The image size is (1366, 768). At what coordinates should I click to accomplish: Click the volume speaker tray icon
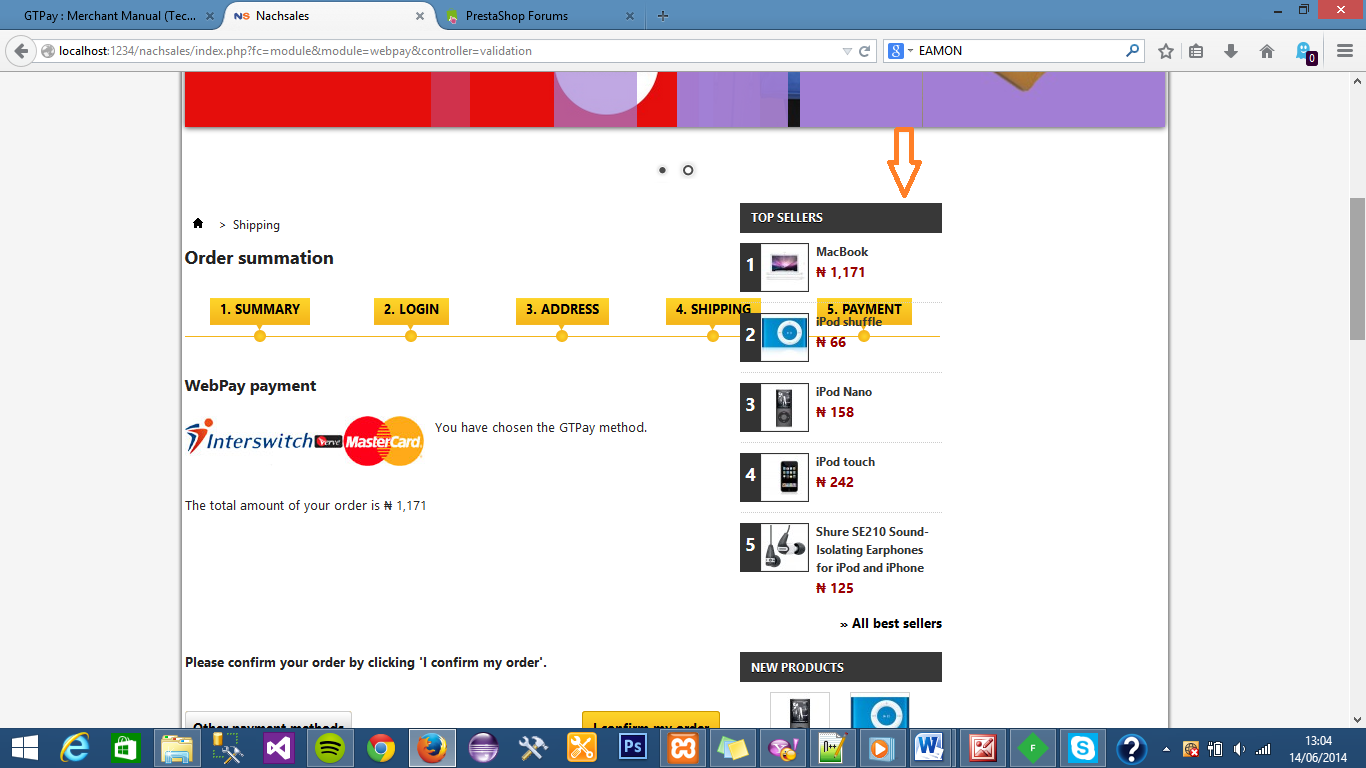(x=1240, y=748)
